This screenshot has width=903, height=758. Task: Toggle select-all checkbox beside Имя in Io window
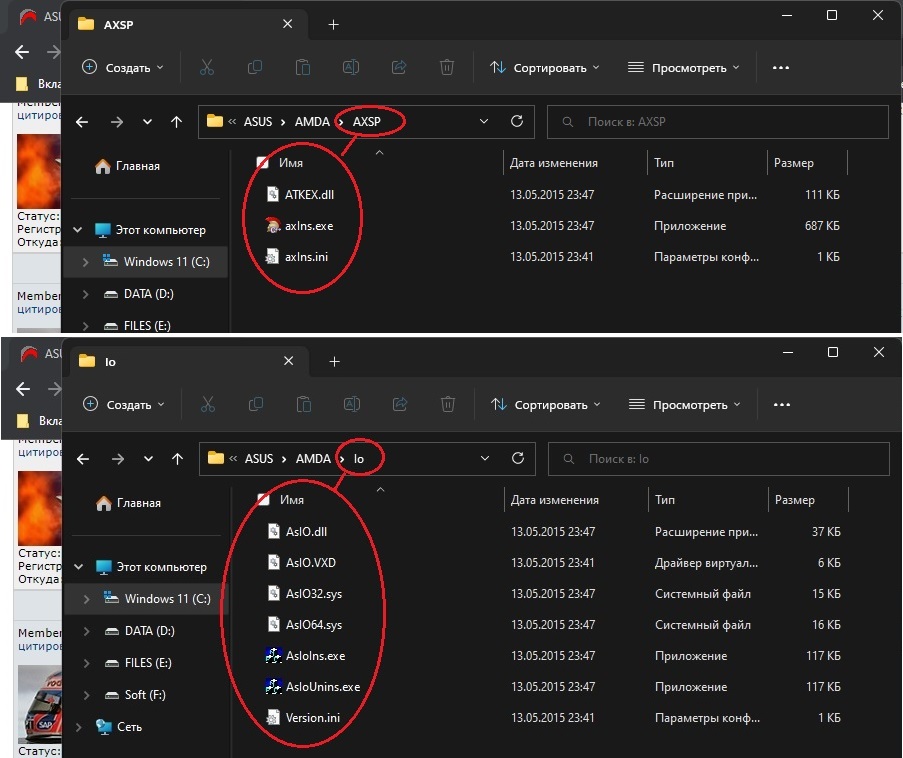[x=262, y=499]
